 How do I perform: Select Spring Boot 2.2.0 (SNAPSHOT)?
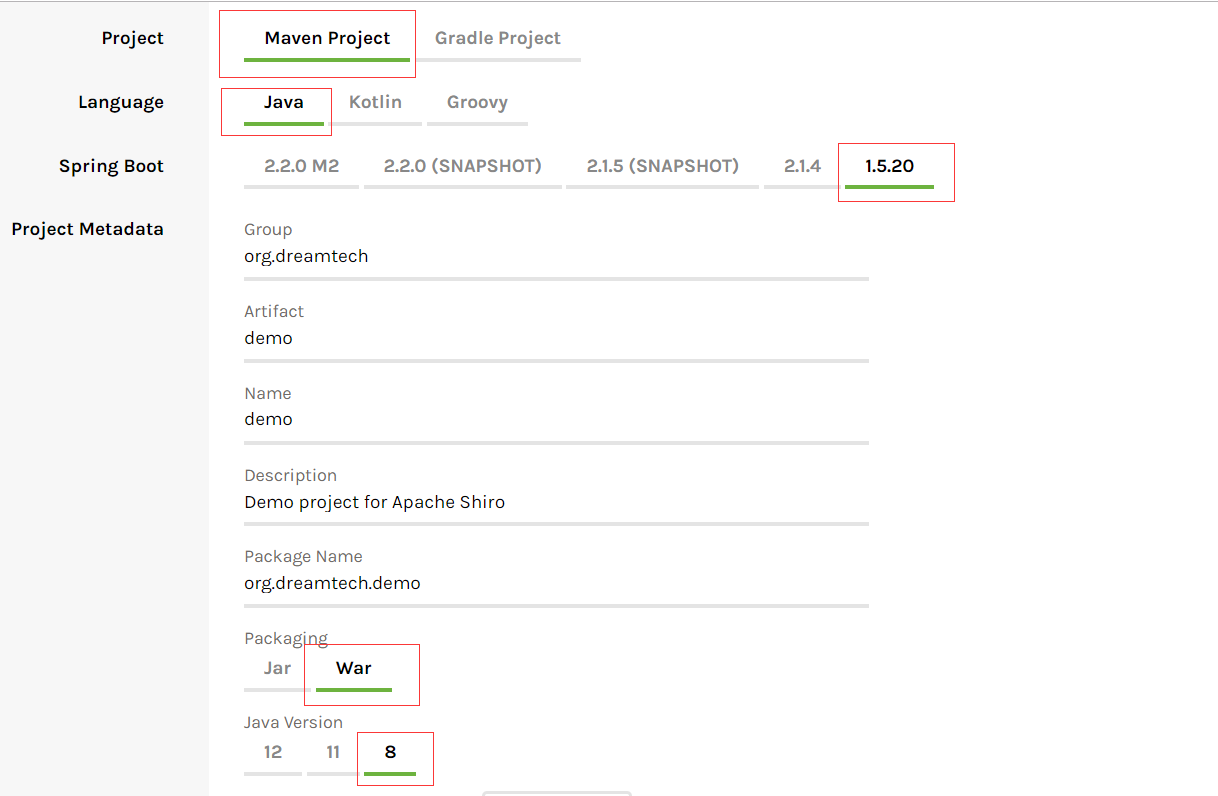462,167
